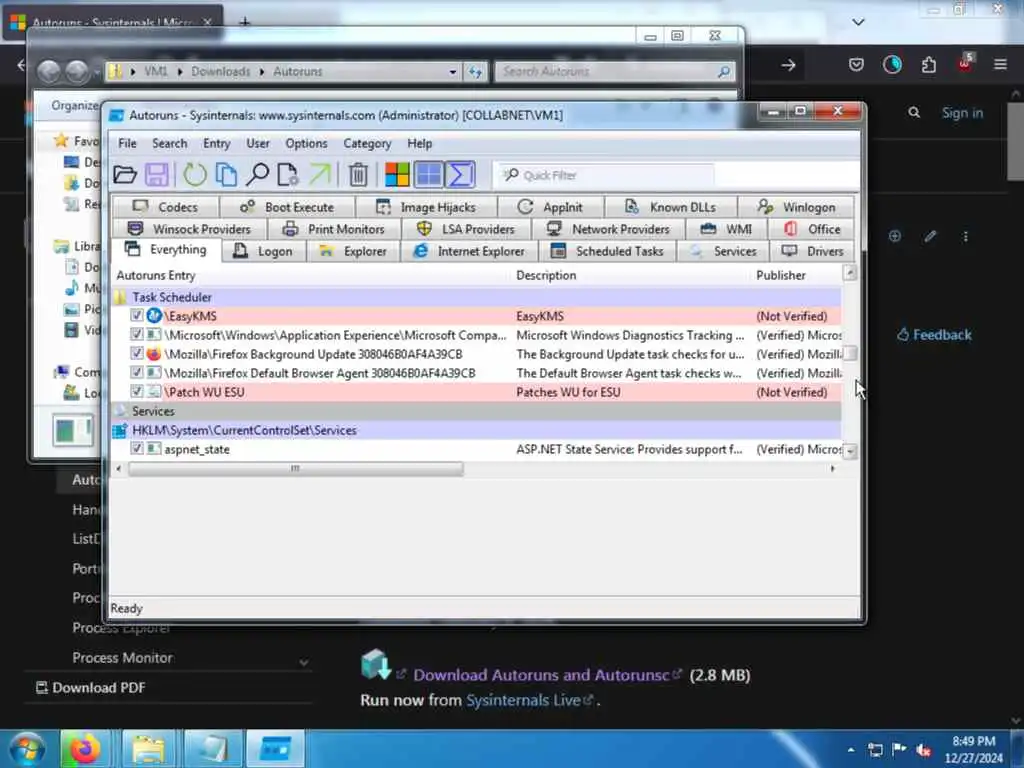Click the browser extensions puzzle icon
Image resolution: width=1024 pixels, height=768 pixels.
pos(929,65)
